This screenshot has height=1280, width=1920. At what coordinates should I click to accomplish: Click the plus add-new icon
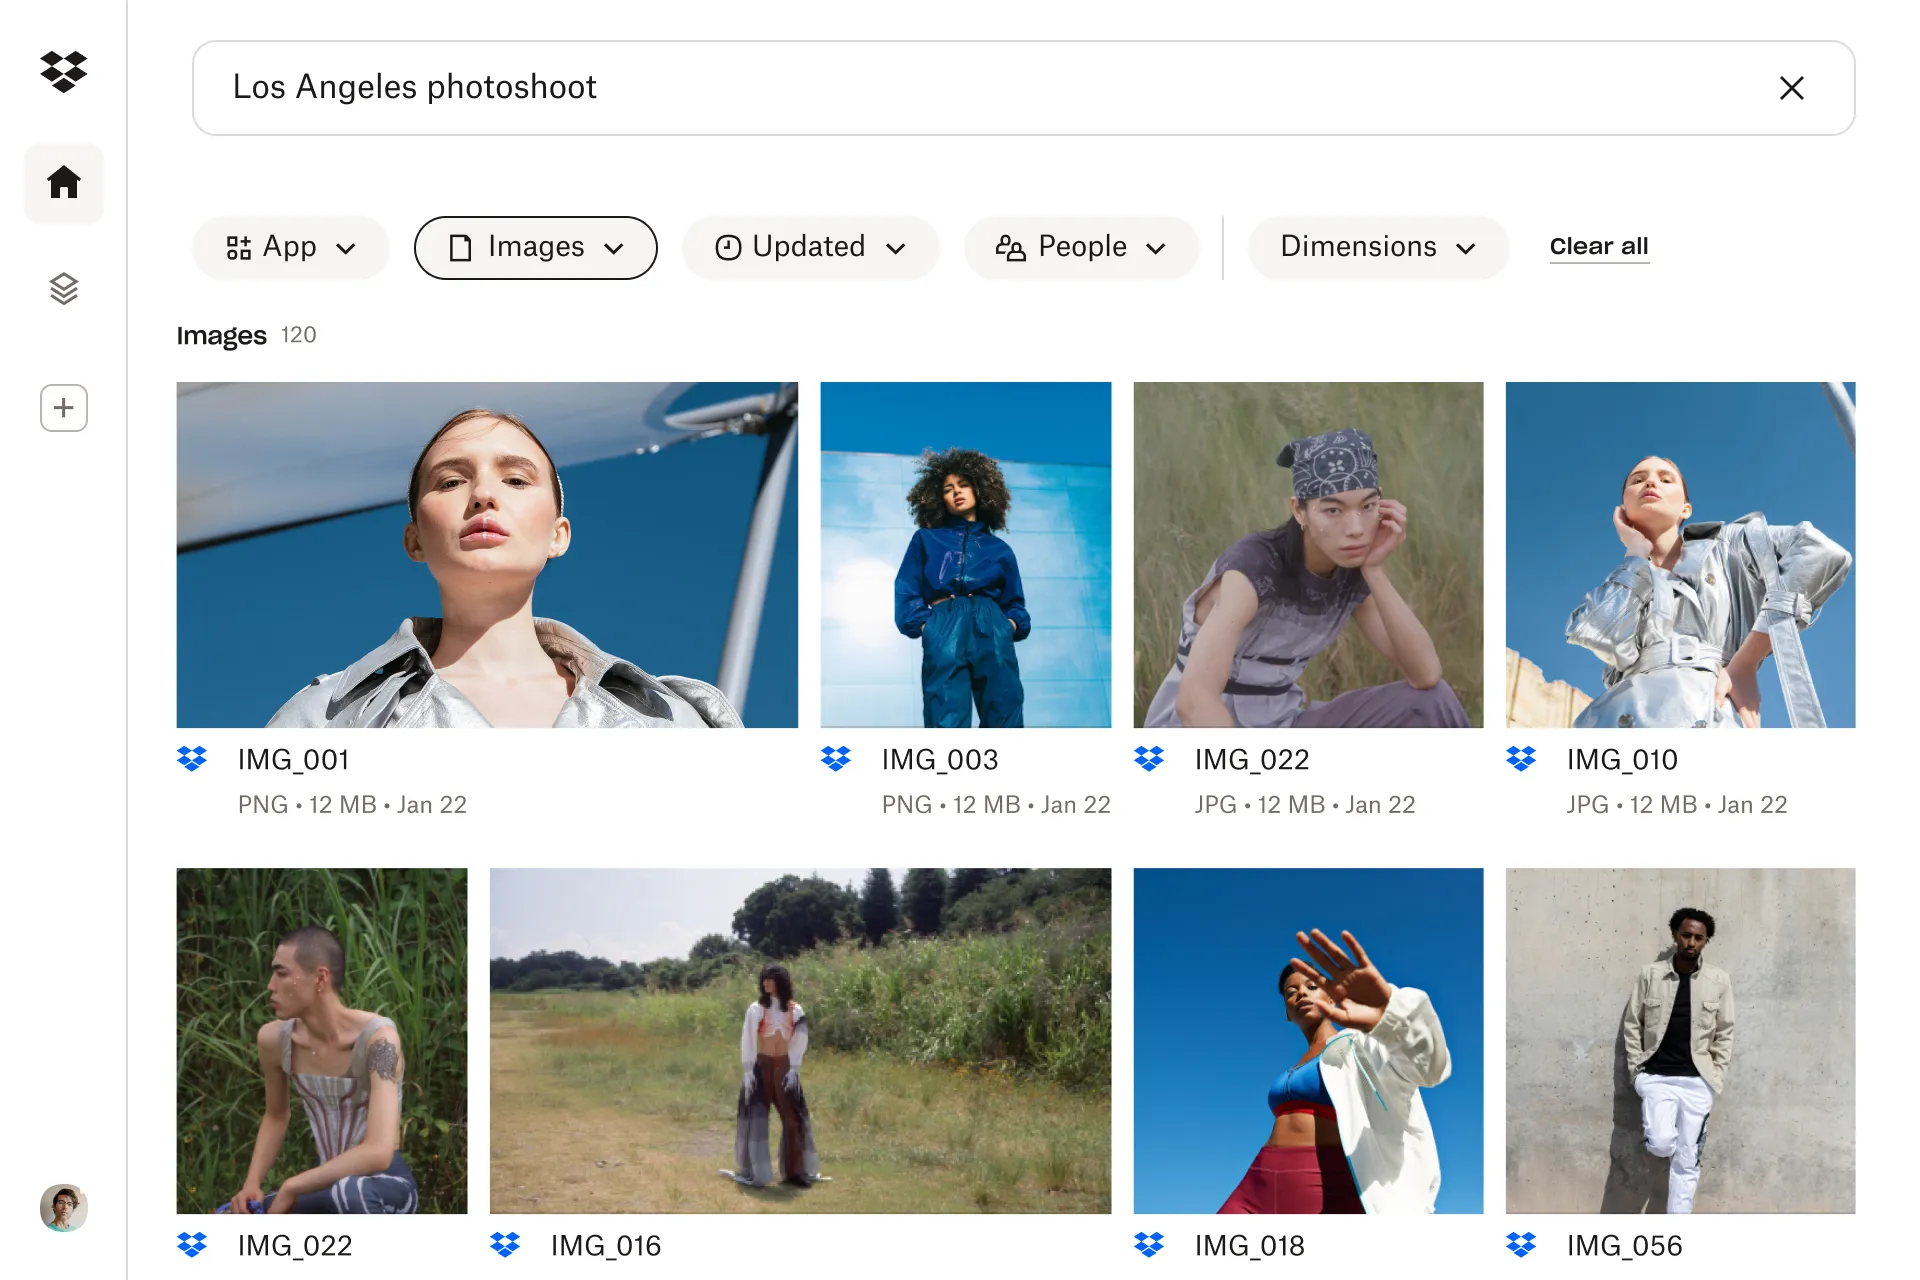pos(64,408)
